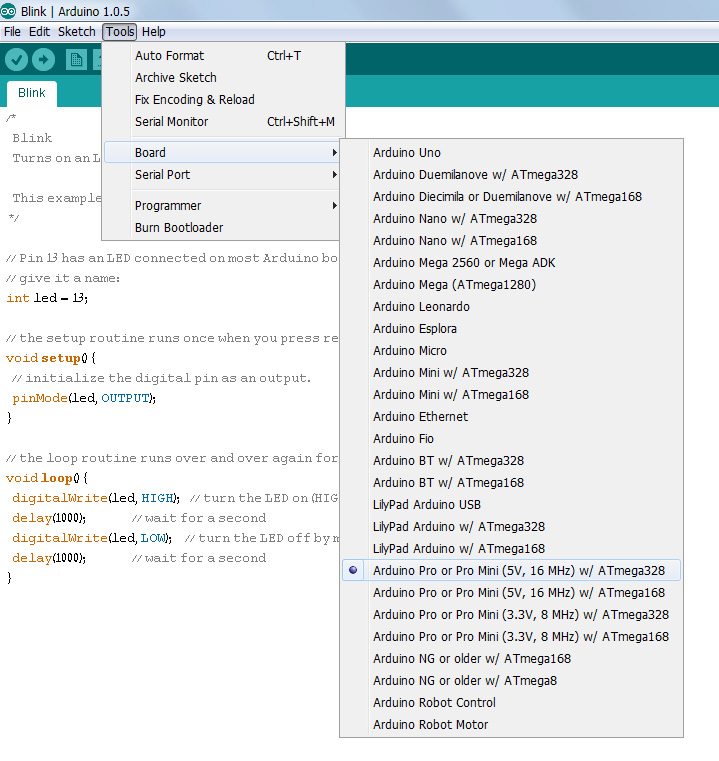Viewport: 719px width, 761px height.
Task: Choose Arduino BT w/ ATmega168
Action: pos(511,482)
